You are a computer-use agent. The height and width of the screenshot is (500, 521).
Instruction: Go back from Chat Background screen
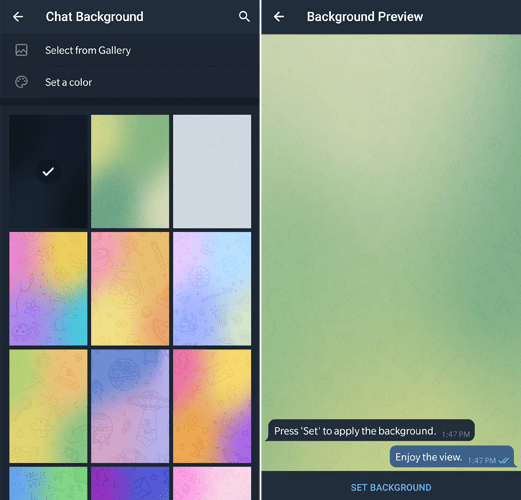(18, 16)
